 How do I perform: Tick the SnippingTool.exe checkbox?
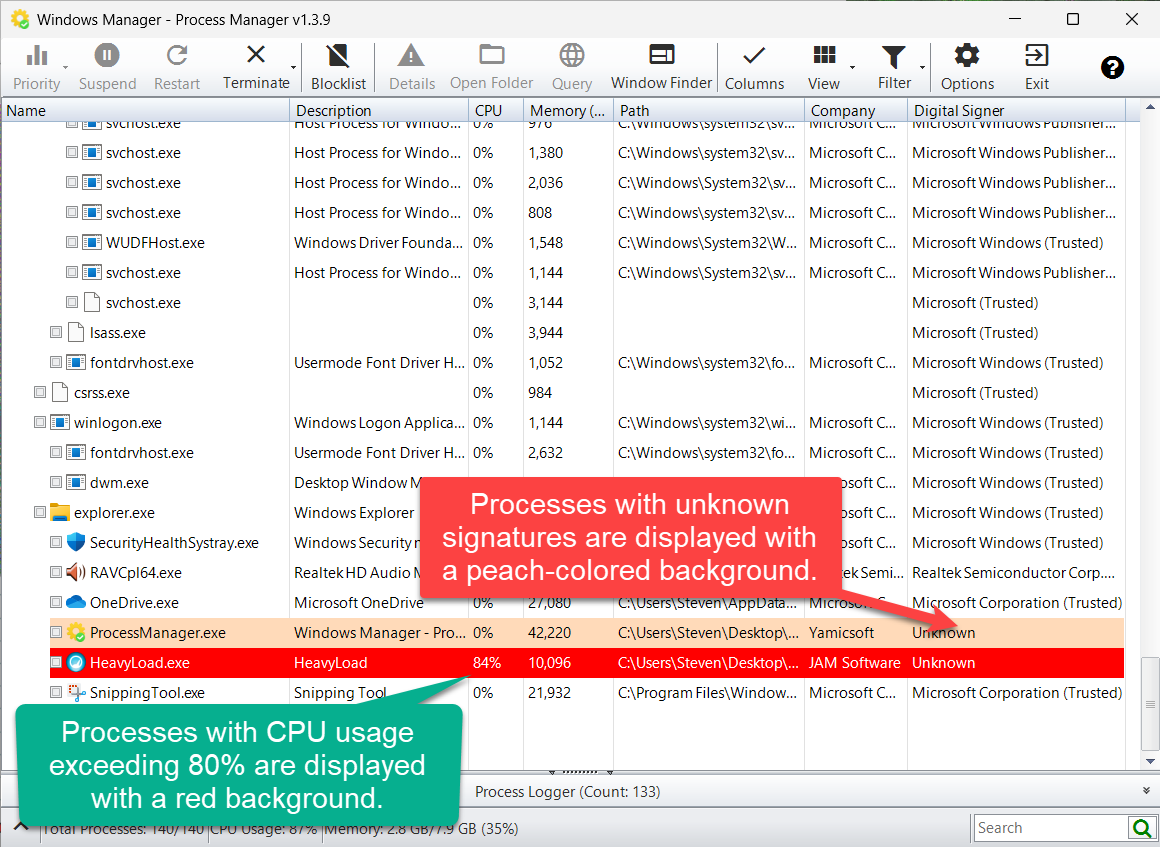[56, 692]
